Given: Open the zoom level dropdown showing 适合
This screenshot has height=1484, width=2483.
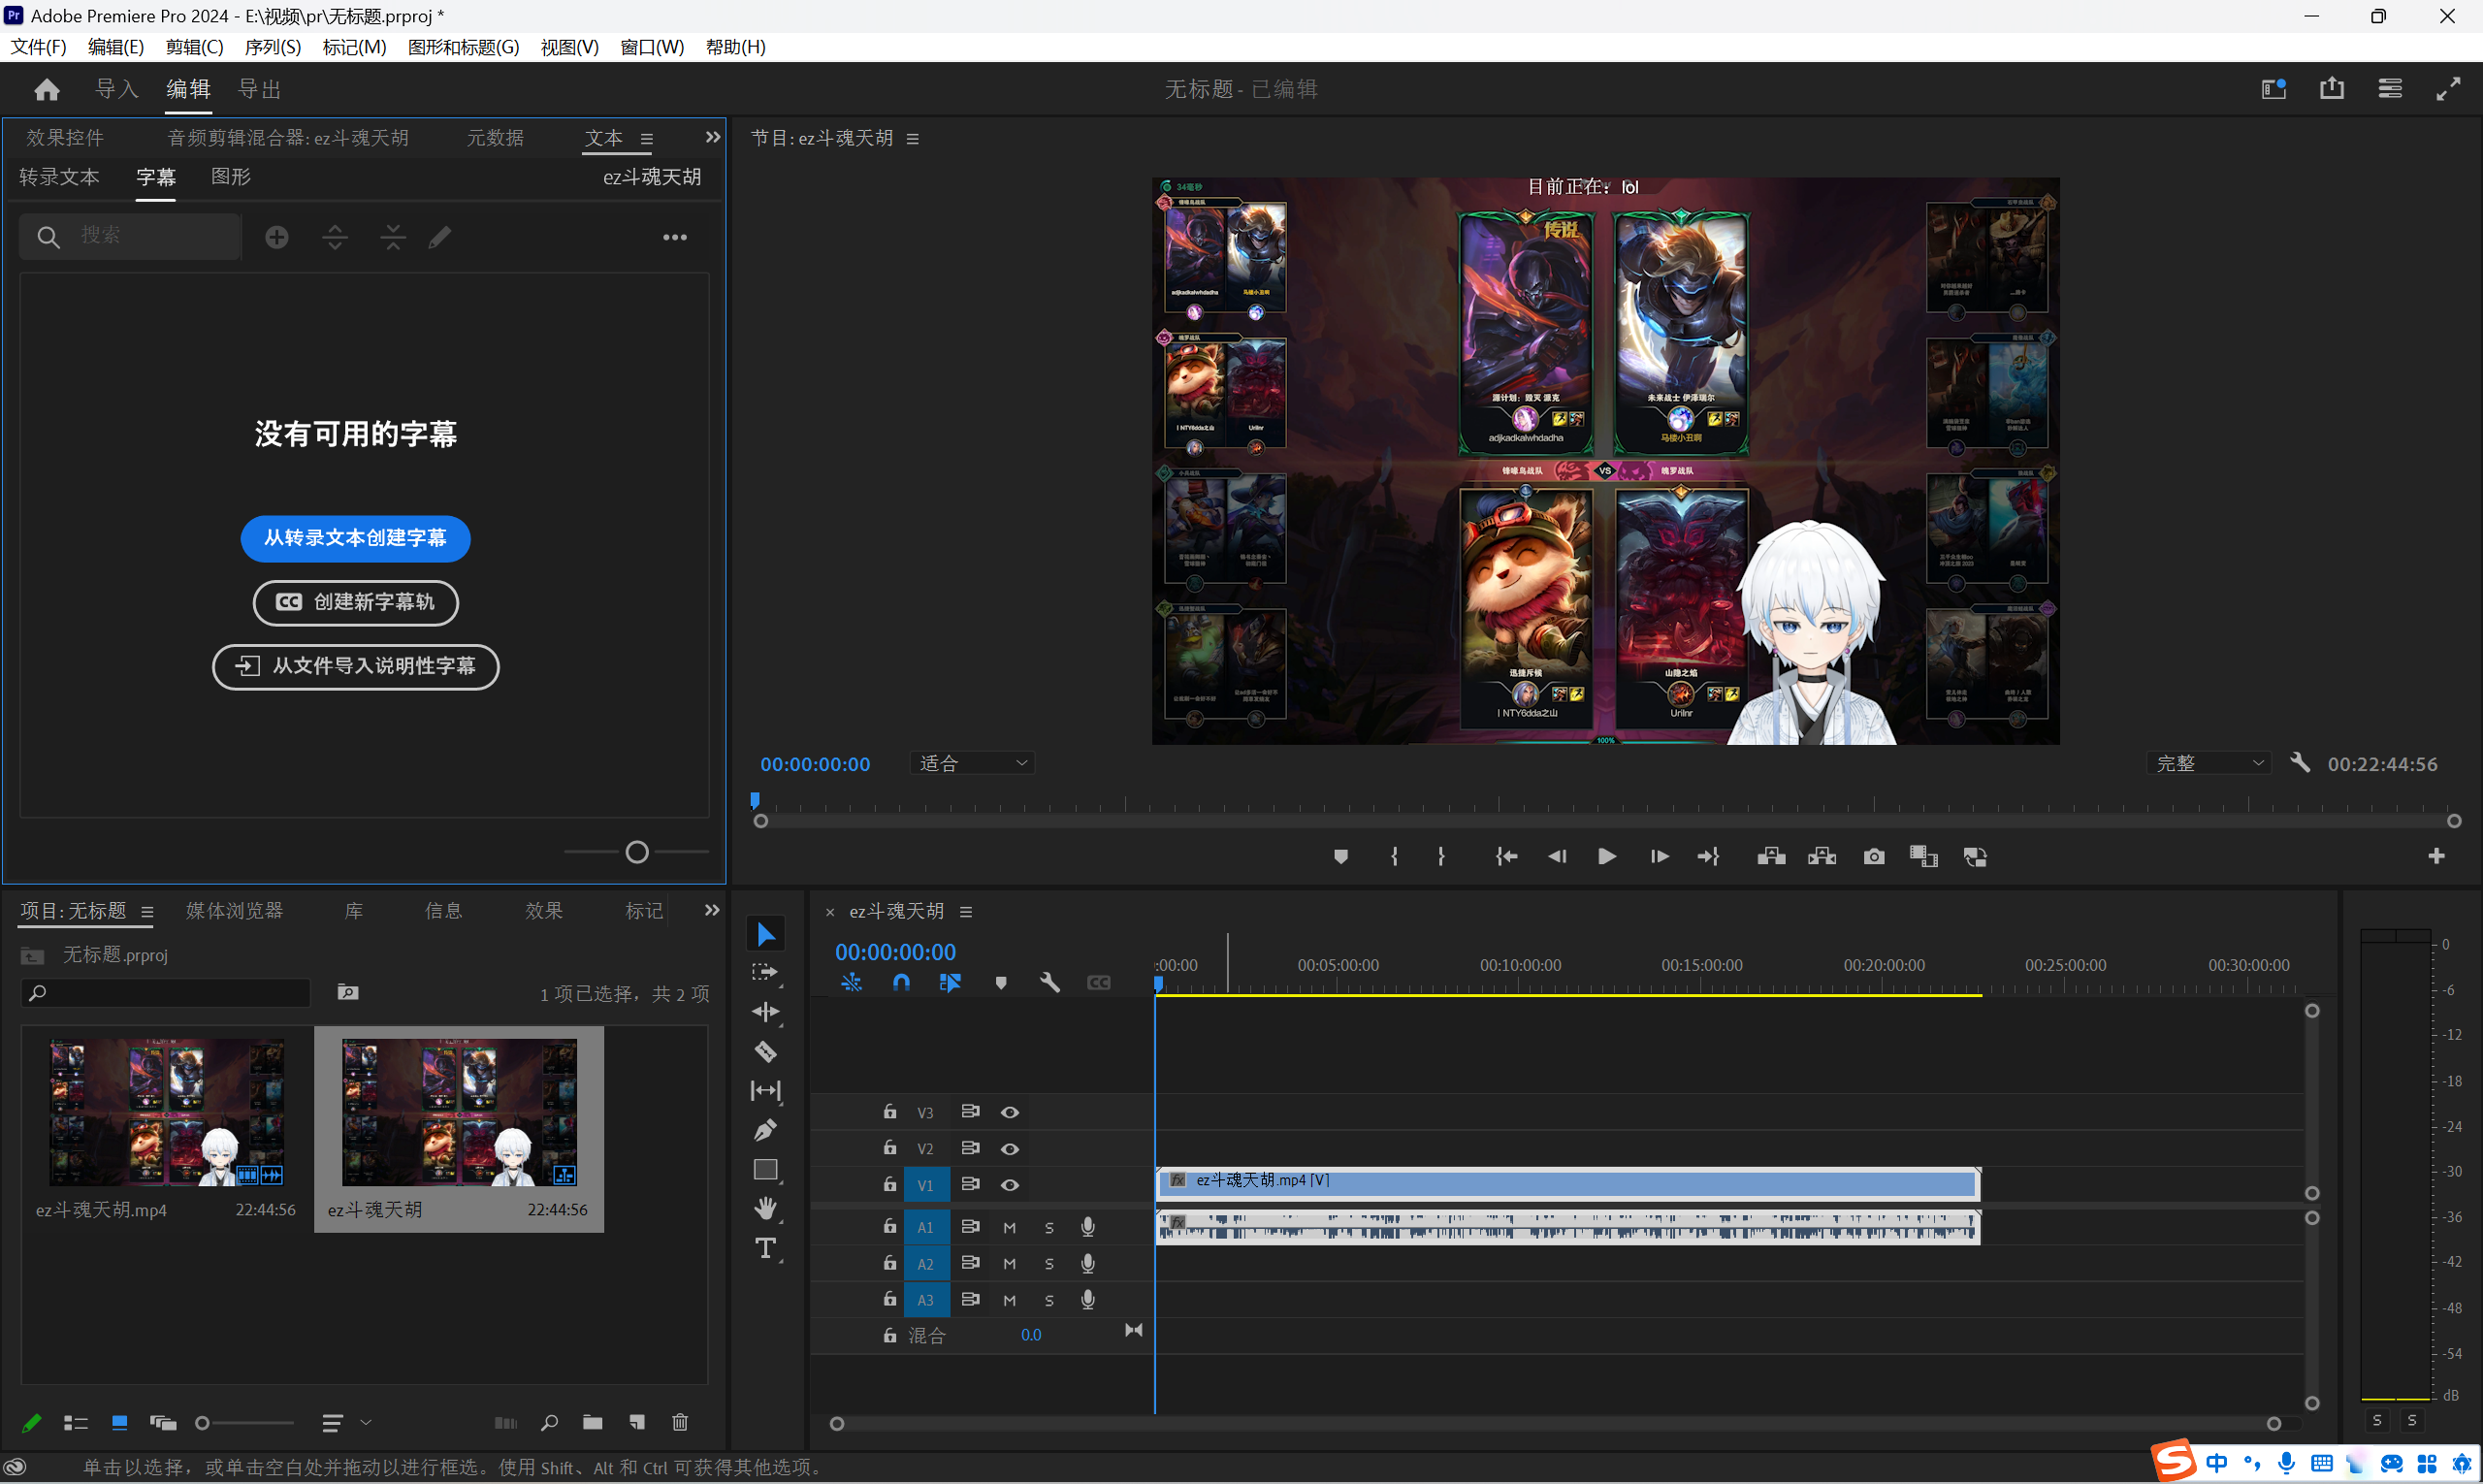Looking at the screenshot, I should (972, 764).
